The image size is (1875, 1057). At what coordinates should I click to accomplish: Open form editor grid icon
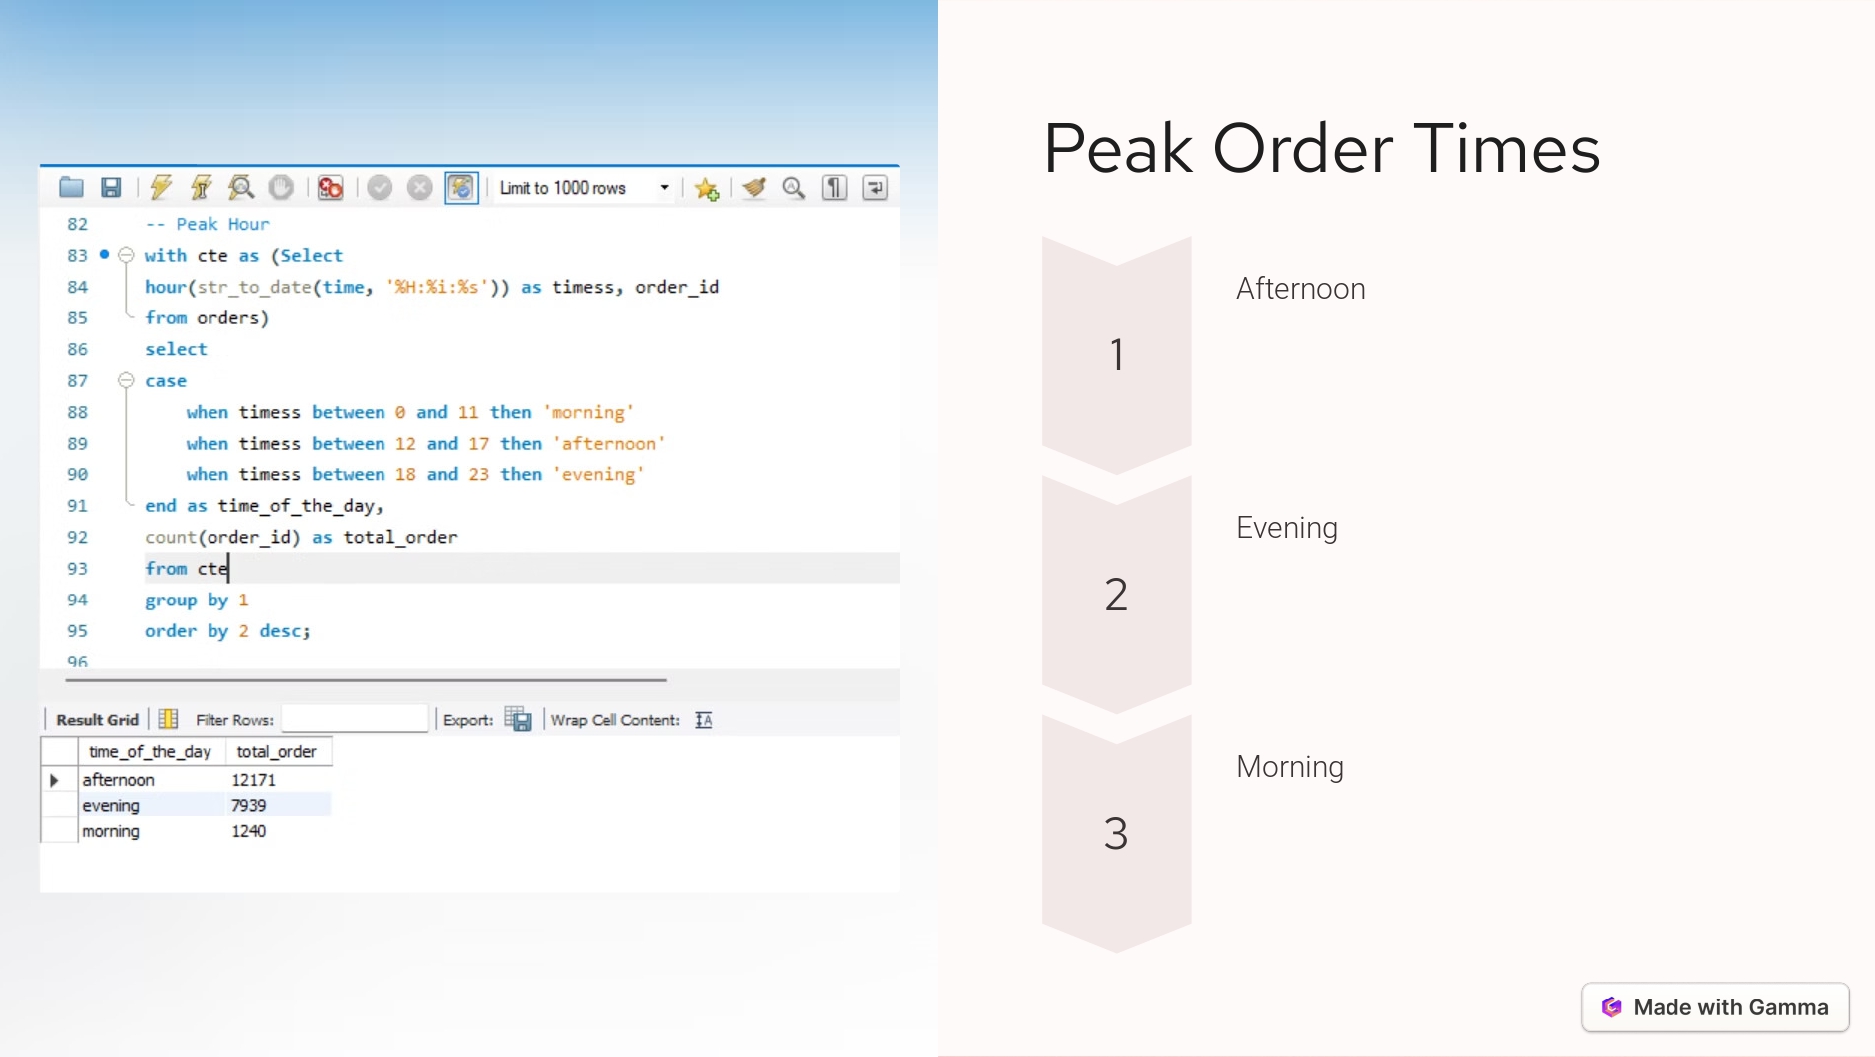pos(168,719)
